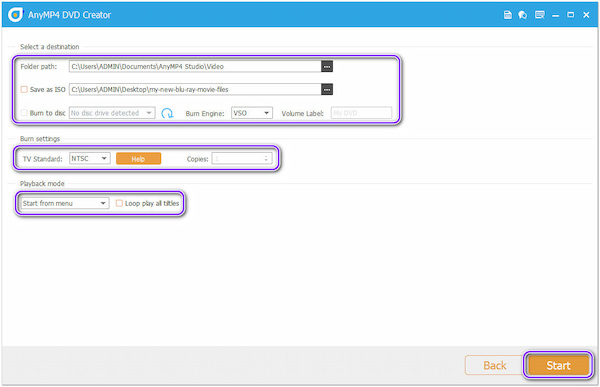Click the Playback mode section label
This screenshot has height=387, width=600.
[42, 183]
